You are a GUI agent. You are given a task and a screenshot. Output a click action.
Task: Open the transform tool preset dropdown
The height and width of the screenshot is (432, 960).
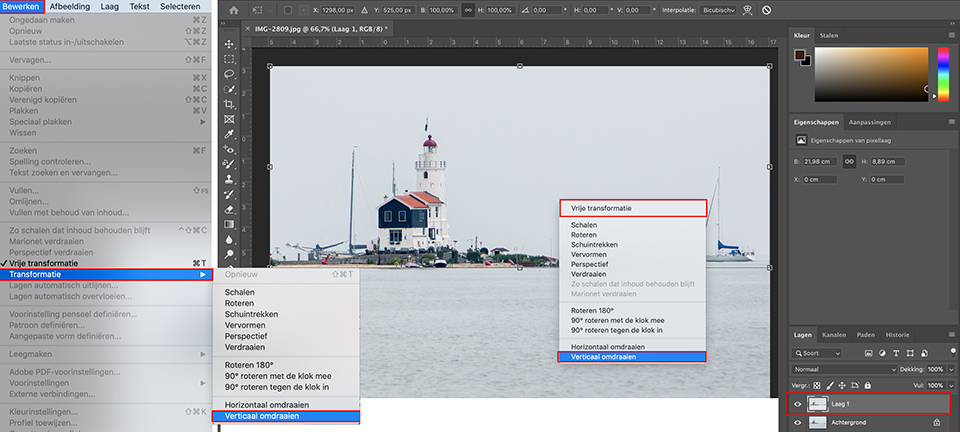point(260,10)
